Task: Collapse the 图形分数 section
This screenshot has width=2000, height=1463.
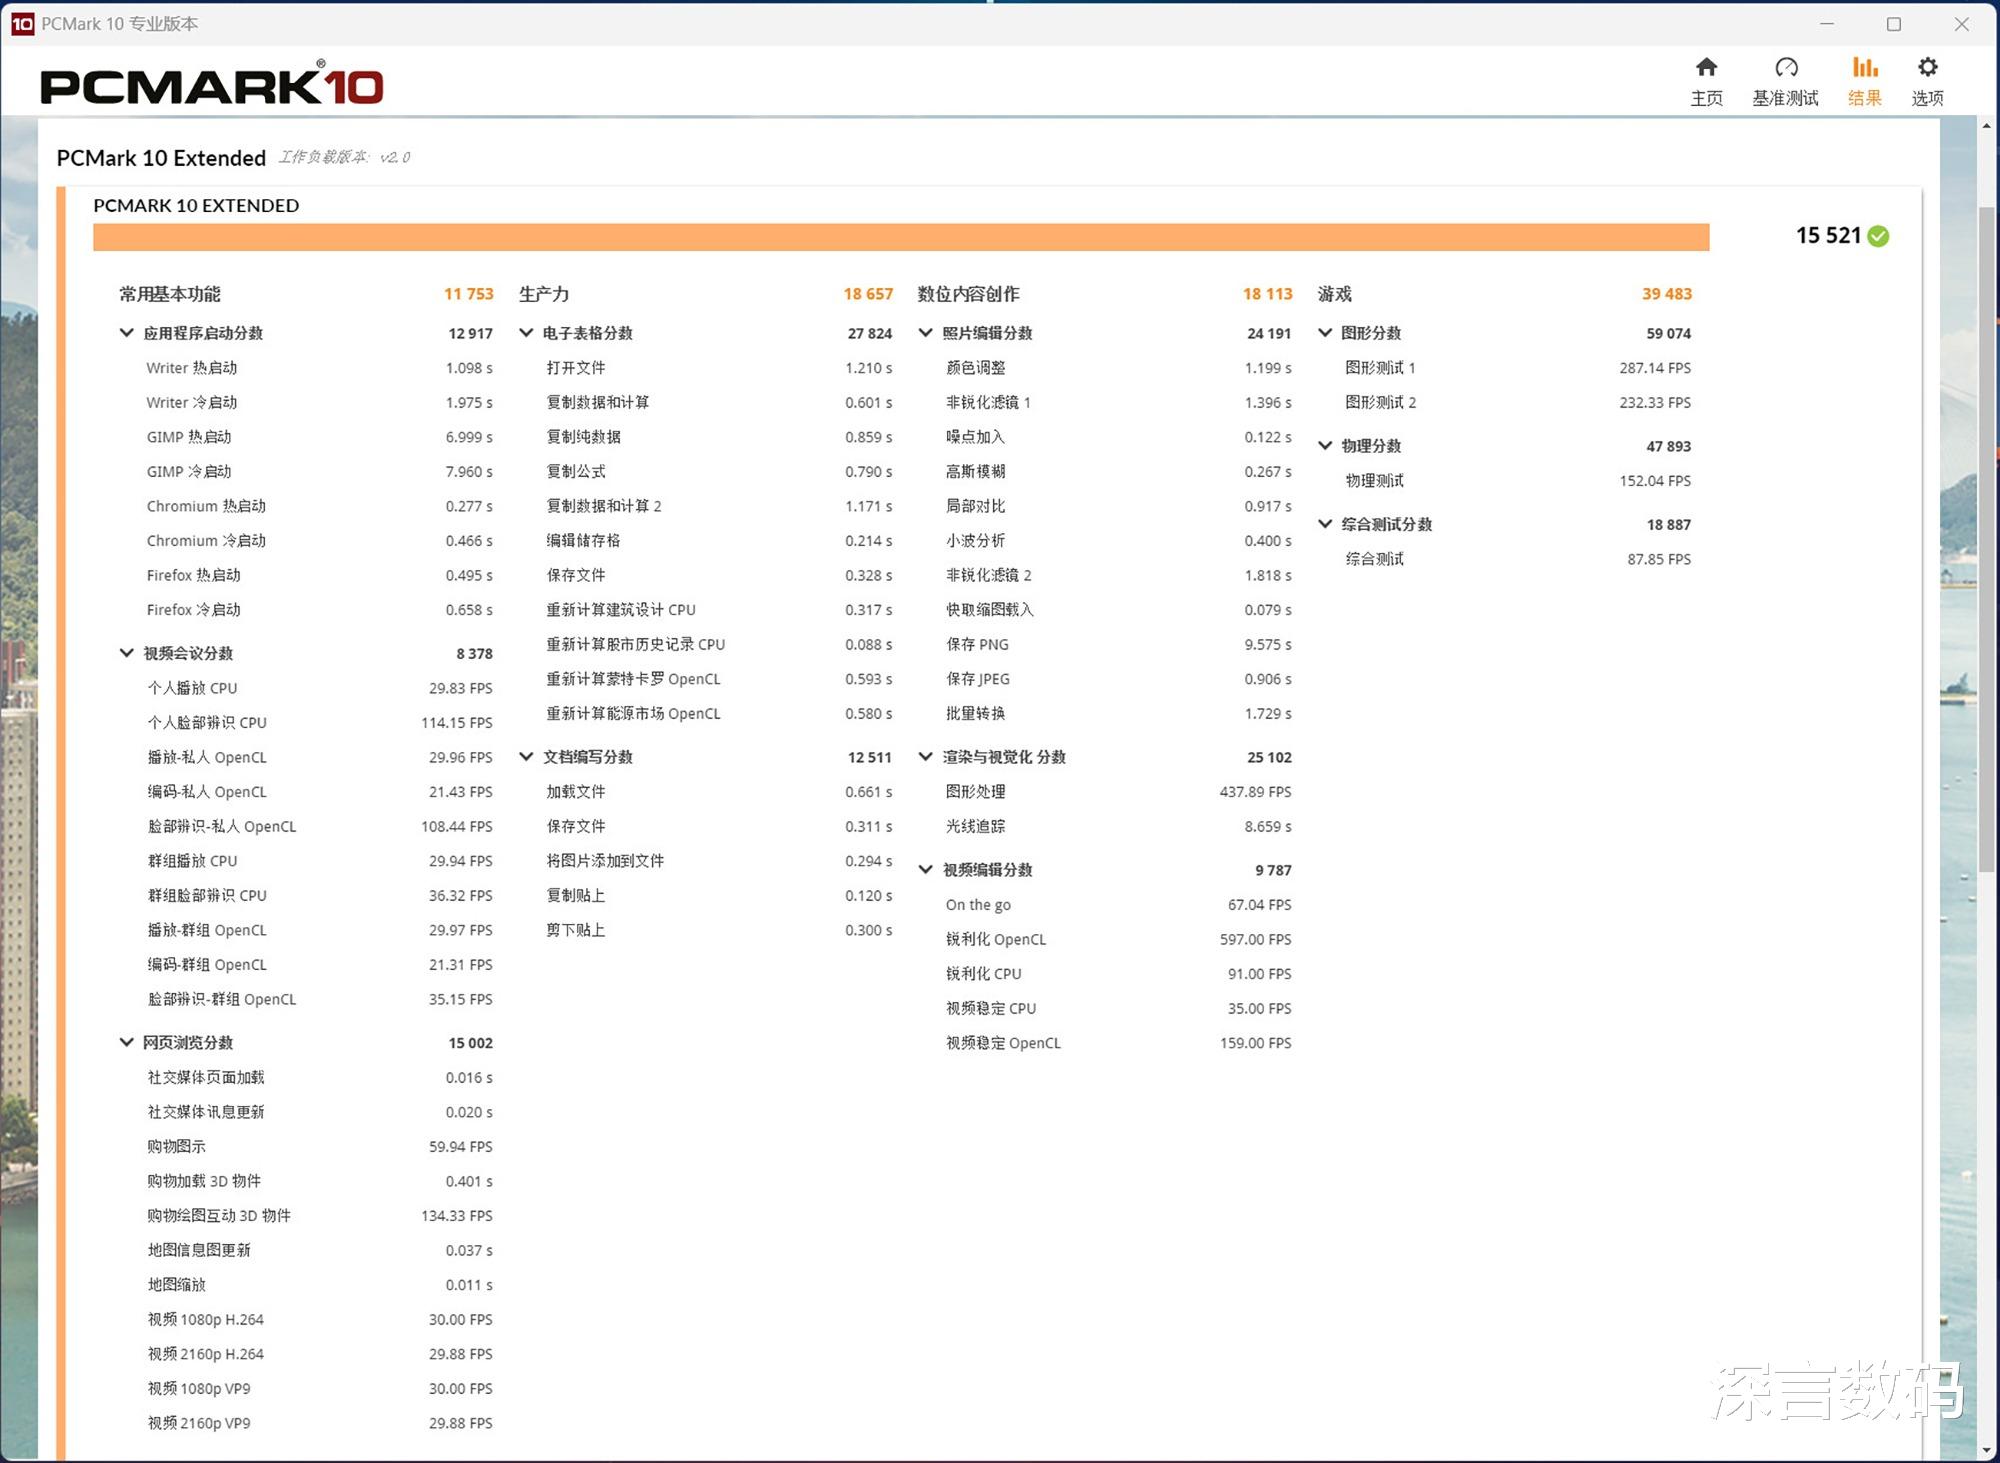Action: [1325, 333]
